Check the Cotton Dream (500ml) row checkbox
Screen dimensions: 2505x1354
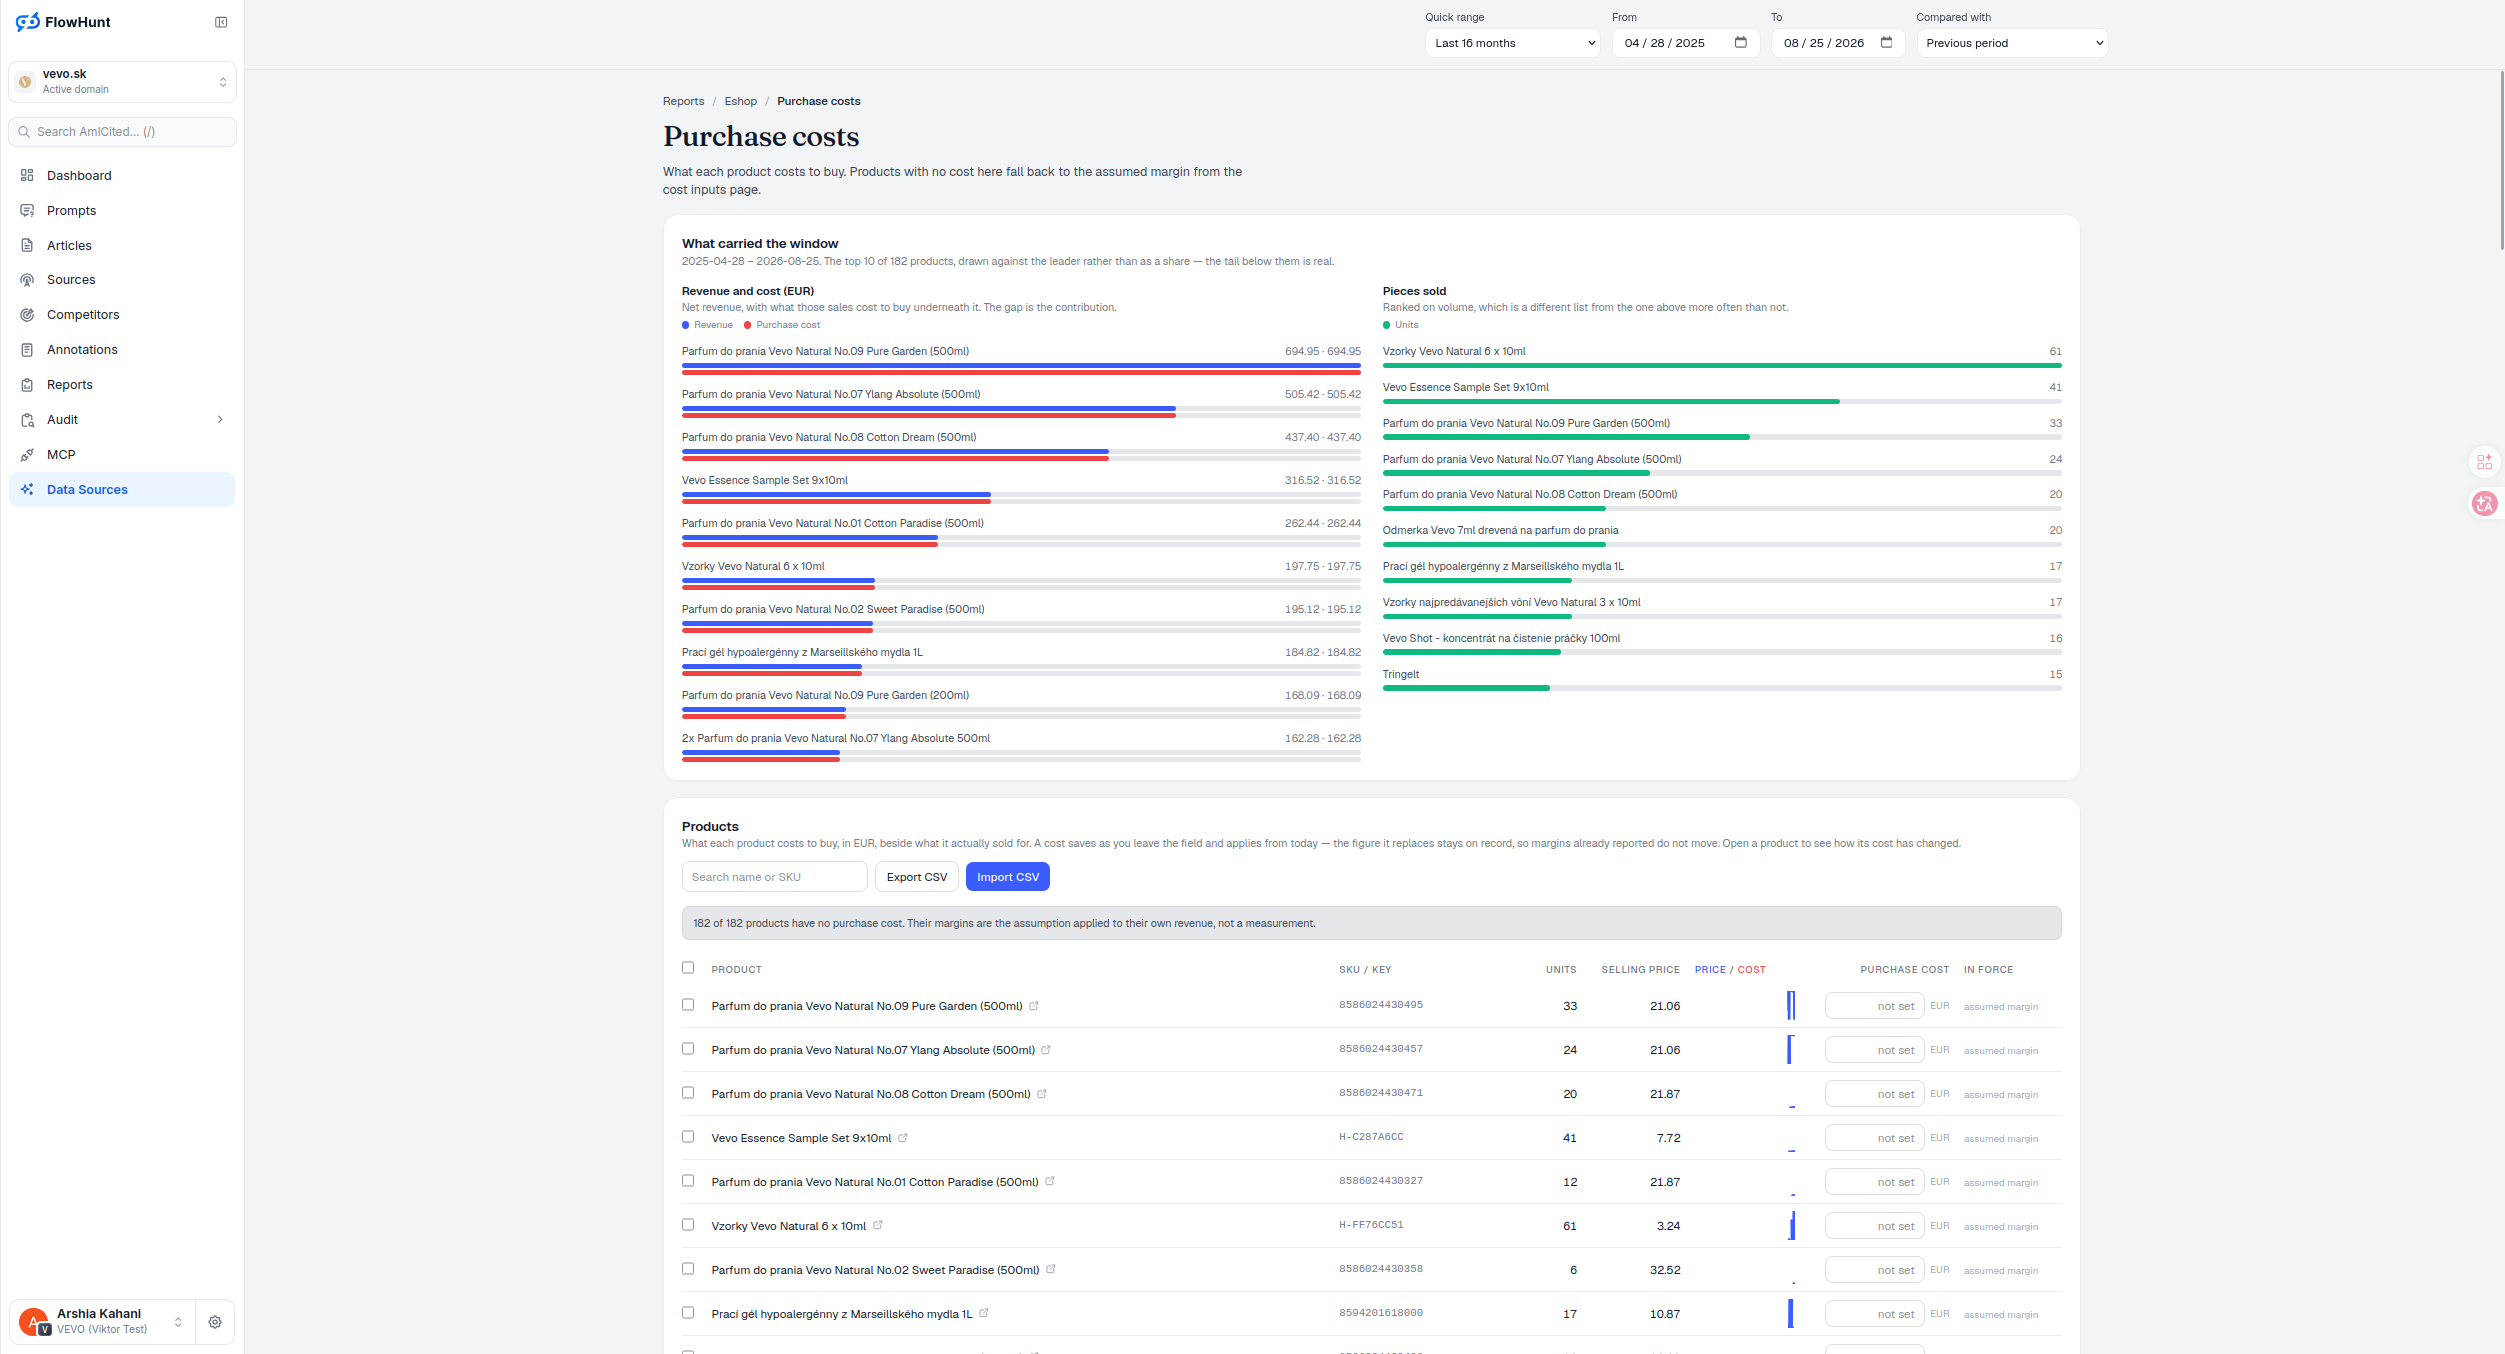pos(688,1093)
